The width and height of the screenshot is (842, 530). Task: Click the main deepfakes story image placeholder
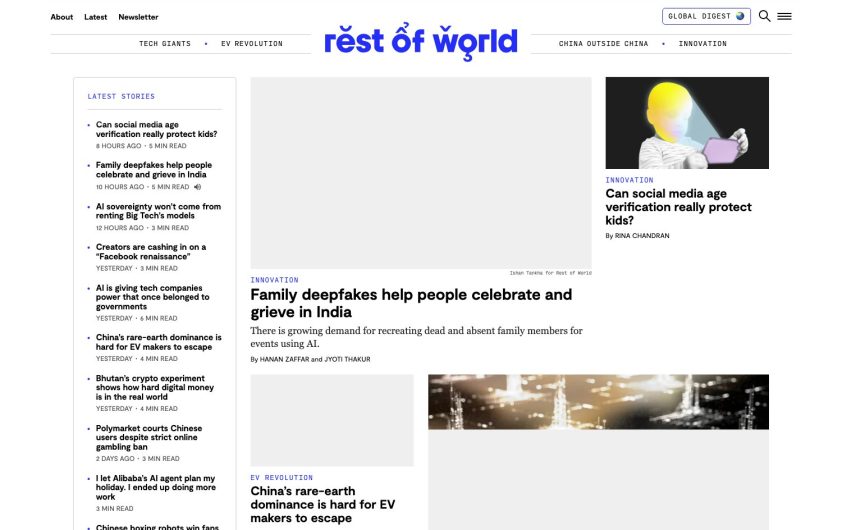pos(421,172)
